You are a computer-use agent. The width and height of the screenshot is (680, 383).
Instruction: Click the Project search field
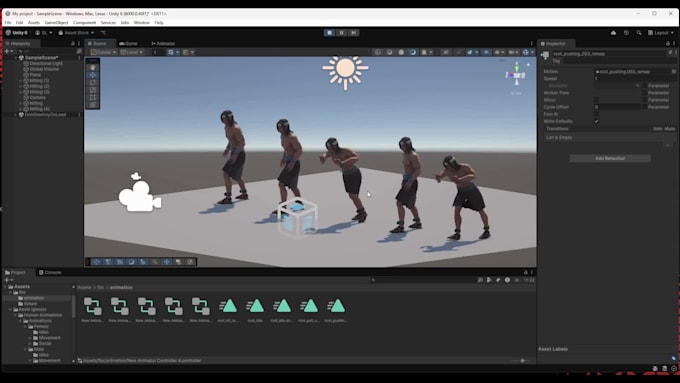point(423,280)
